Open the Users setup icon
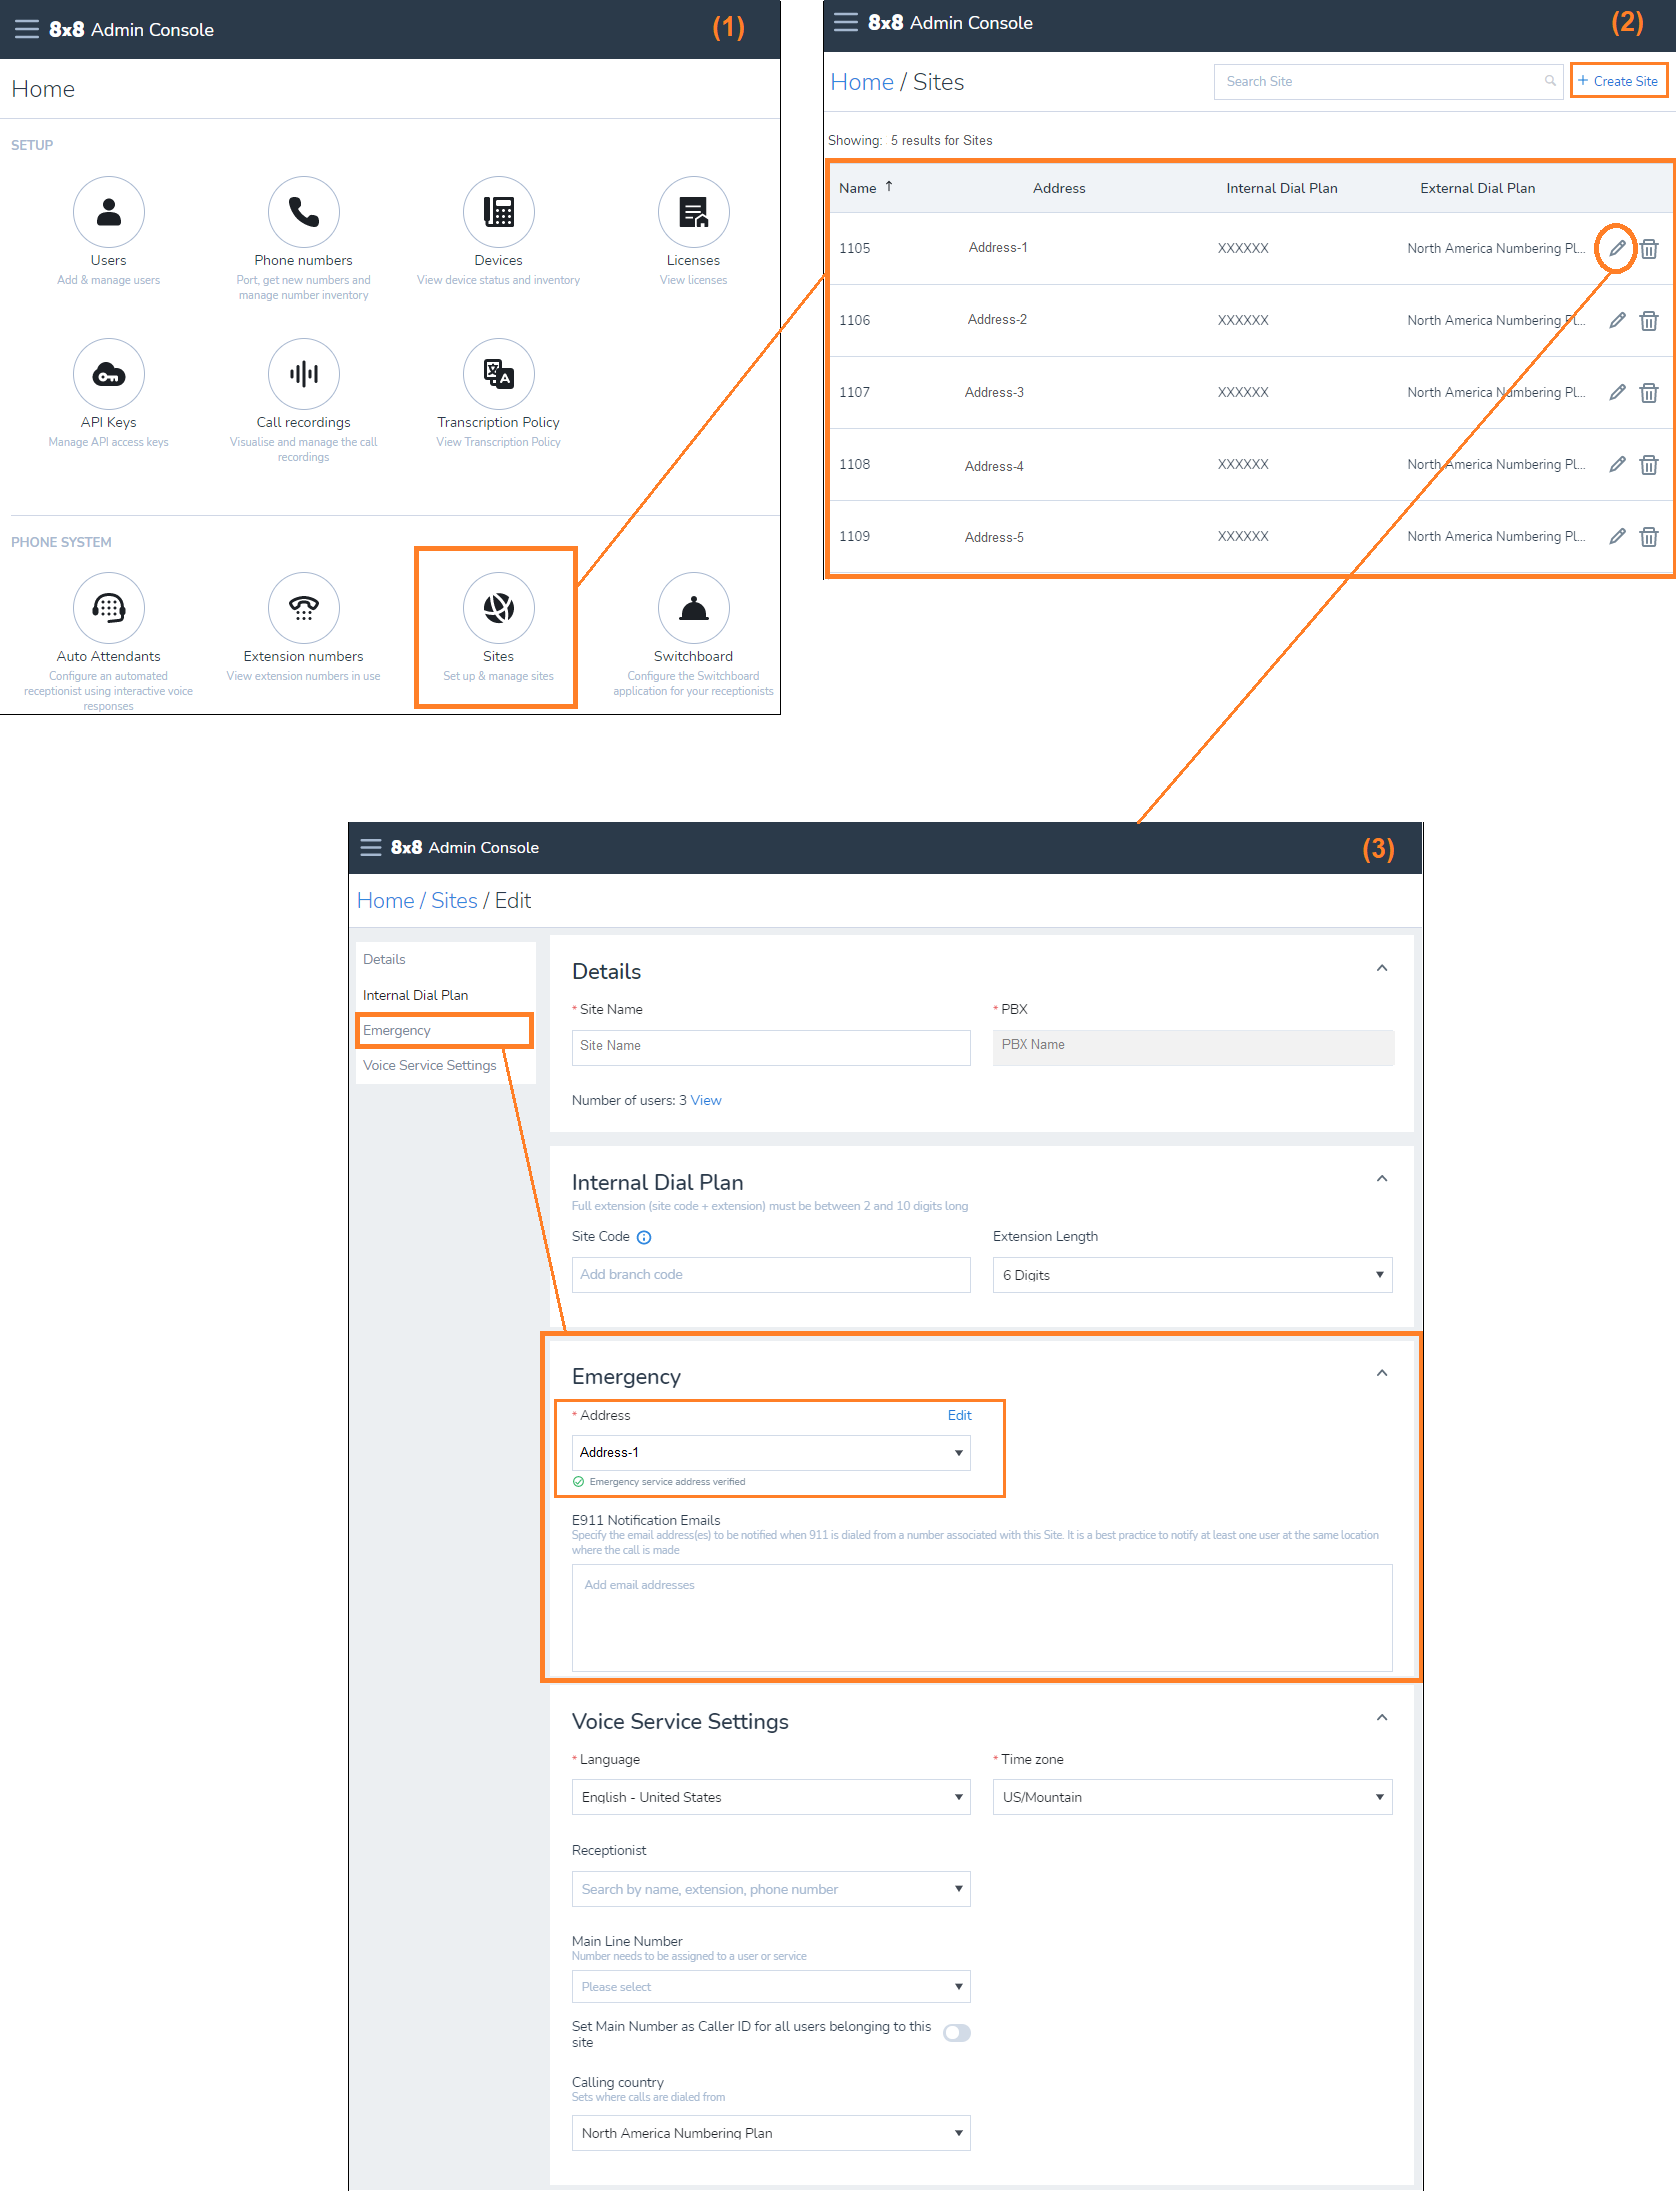The image size is (1676, 2191). (x=108, y=212)
